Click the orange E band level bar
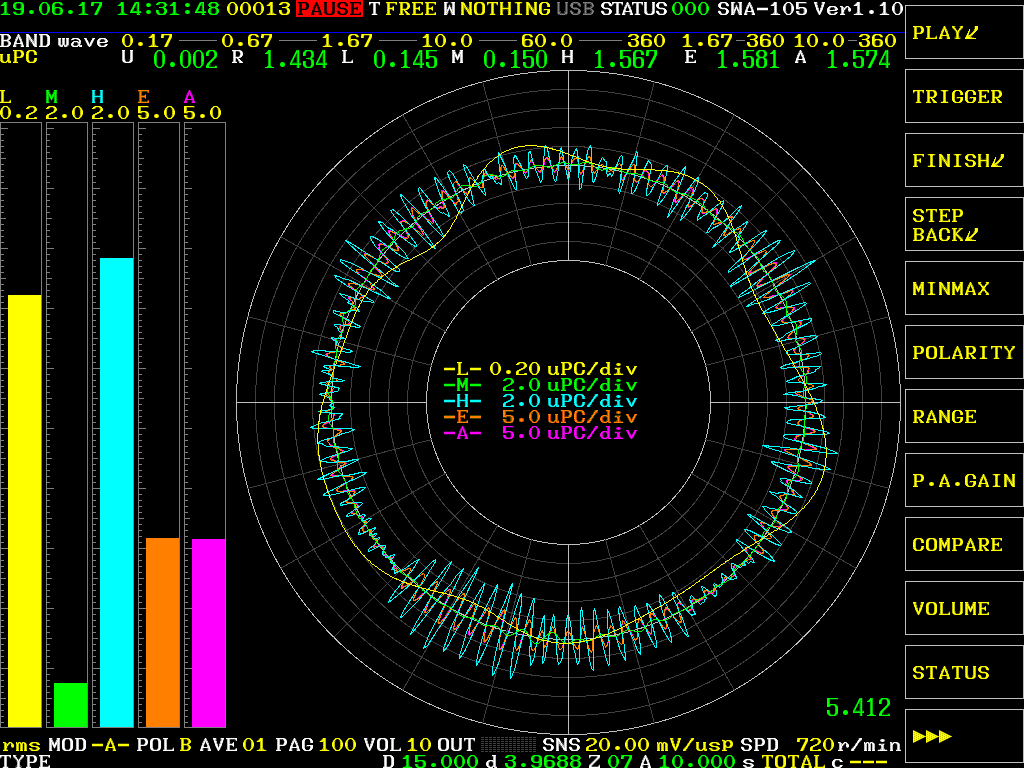Viewport: 1024px width, 768px height. click(163, 632)
